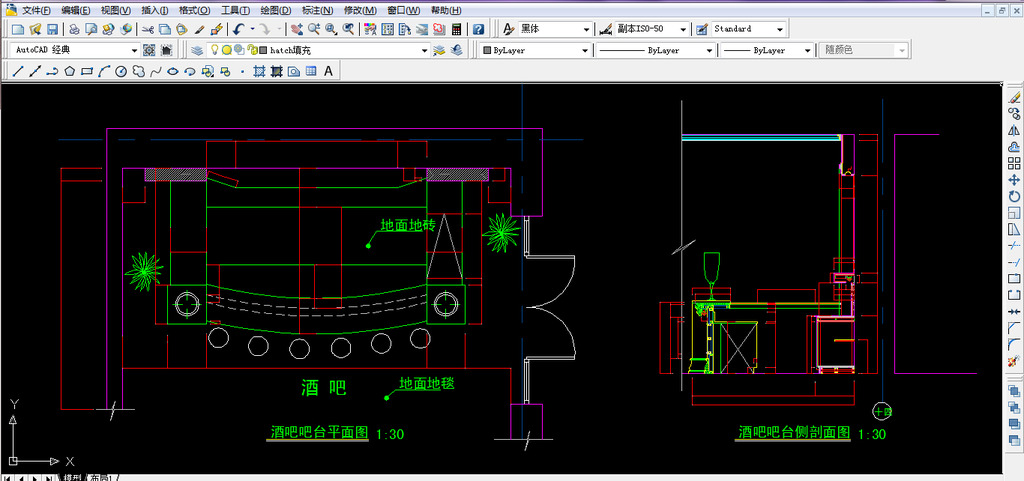Screen dimensions: 1024x481
Task: Select the Line drawing tool
Action: 16,71
